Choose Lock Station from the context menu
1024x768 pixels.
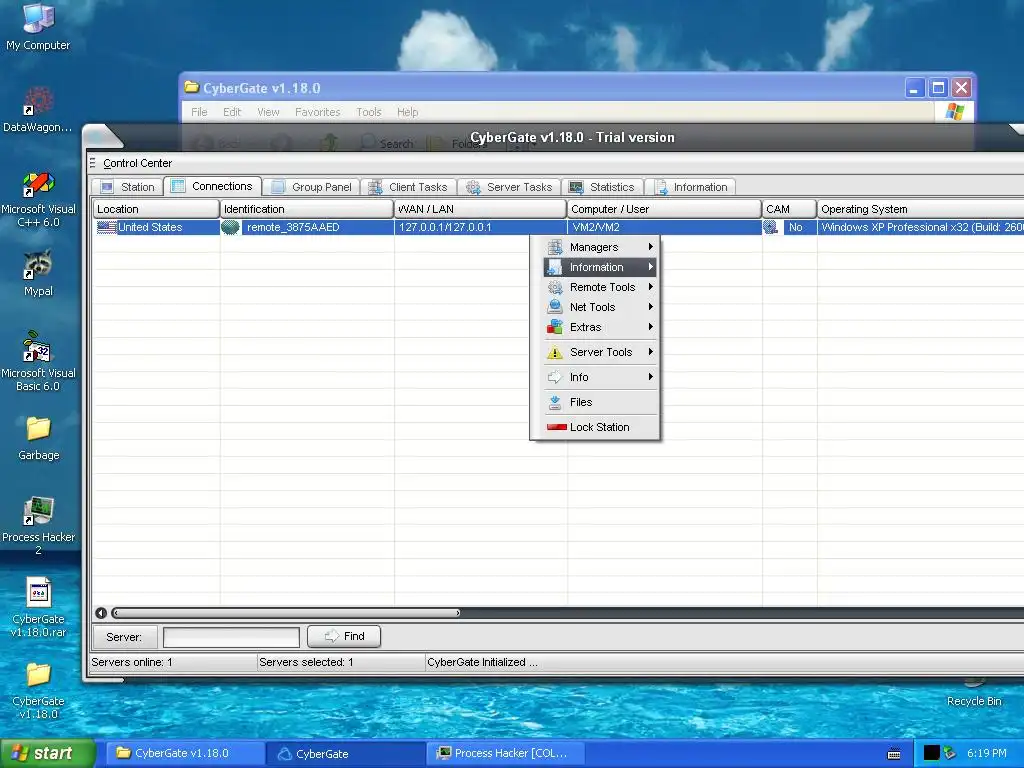pos(600,427)
